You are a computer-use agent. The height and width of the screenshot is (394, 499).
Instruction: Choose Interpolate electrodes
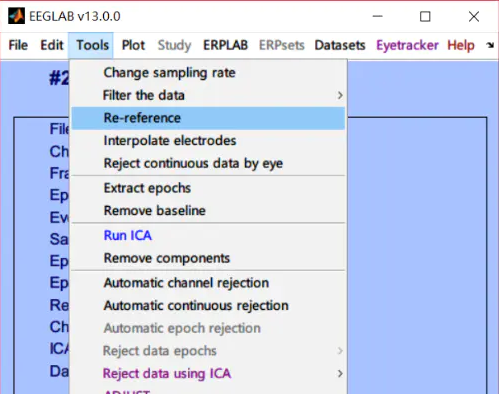pyautogui.click(x=208, y=141)
